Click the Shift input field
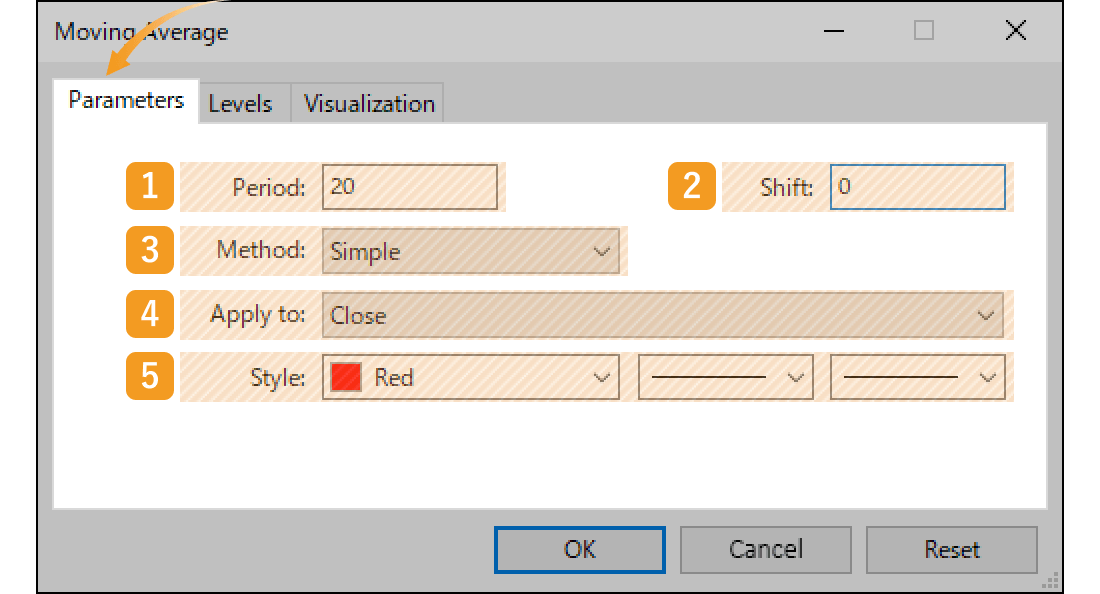The width and height of the screenshot is (1100, 594). point(918,187)
